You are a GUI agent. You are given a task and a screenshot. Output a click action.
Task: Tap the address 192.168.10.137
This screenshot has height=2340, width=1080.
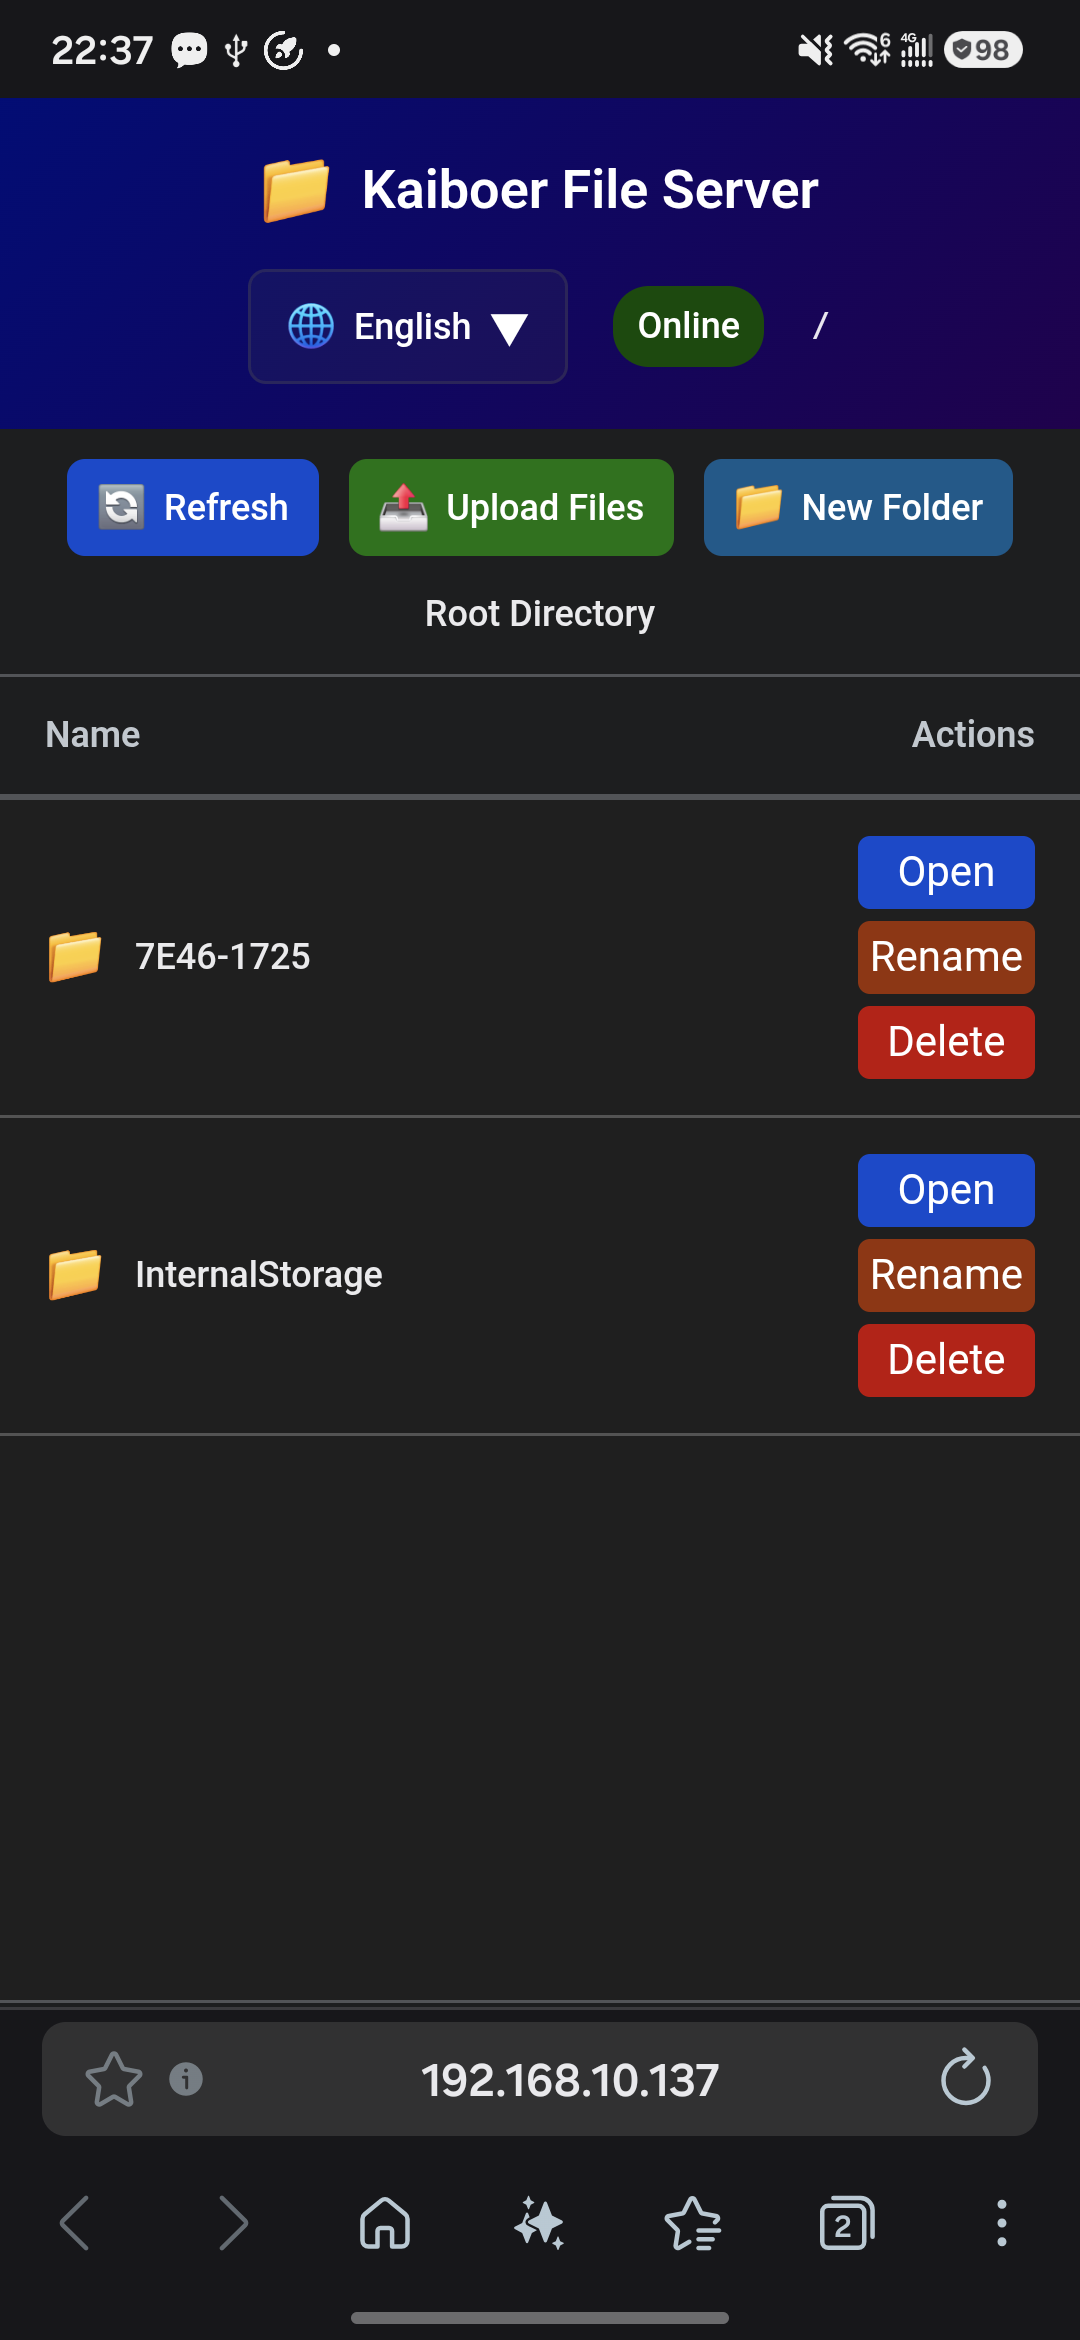[570, 2080]
